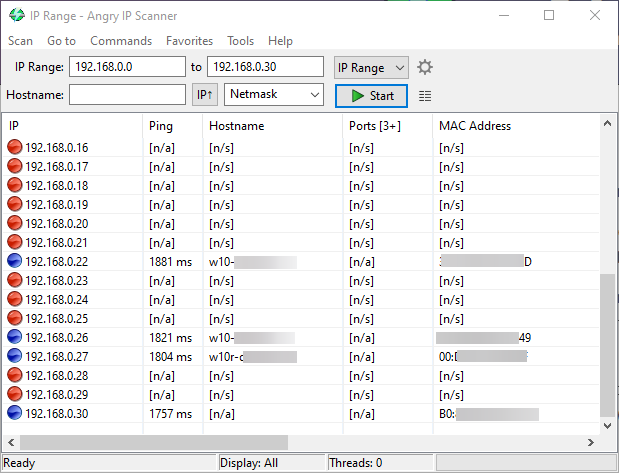
Task: Open the Favorites menu
Action: coord(189,41)
